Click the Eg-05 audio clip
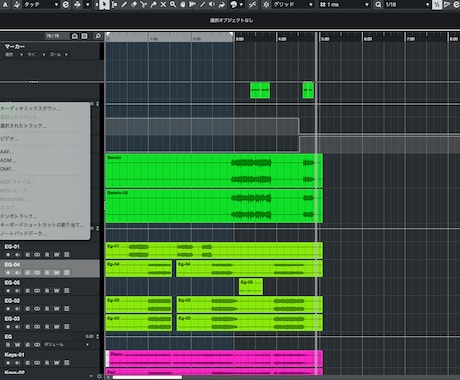This screenshot has width=460, height=380. (x=251, y=287)
